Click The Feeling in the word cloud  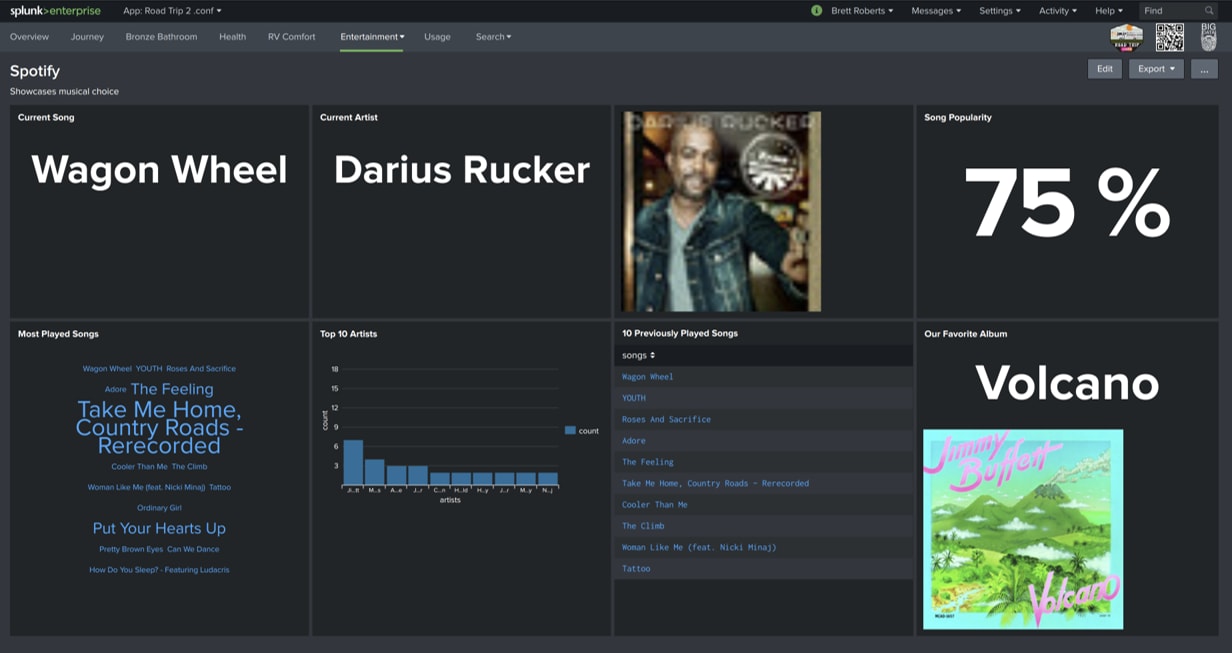click(172, 389)
